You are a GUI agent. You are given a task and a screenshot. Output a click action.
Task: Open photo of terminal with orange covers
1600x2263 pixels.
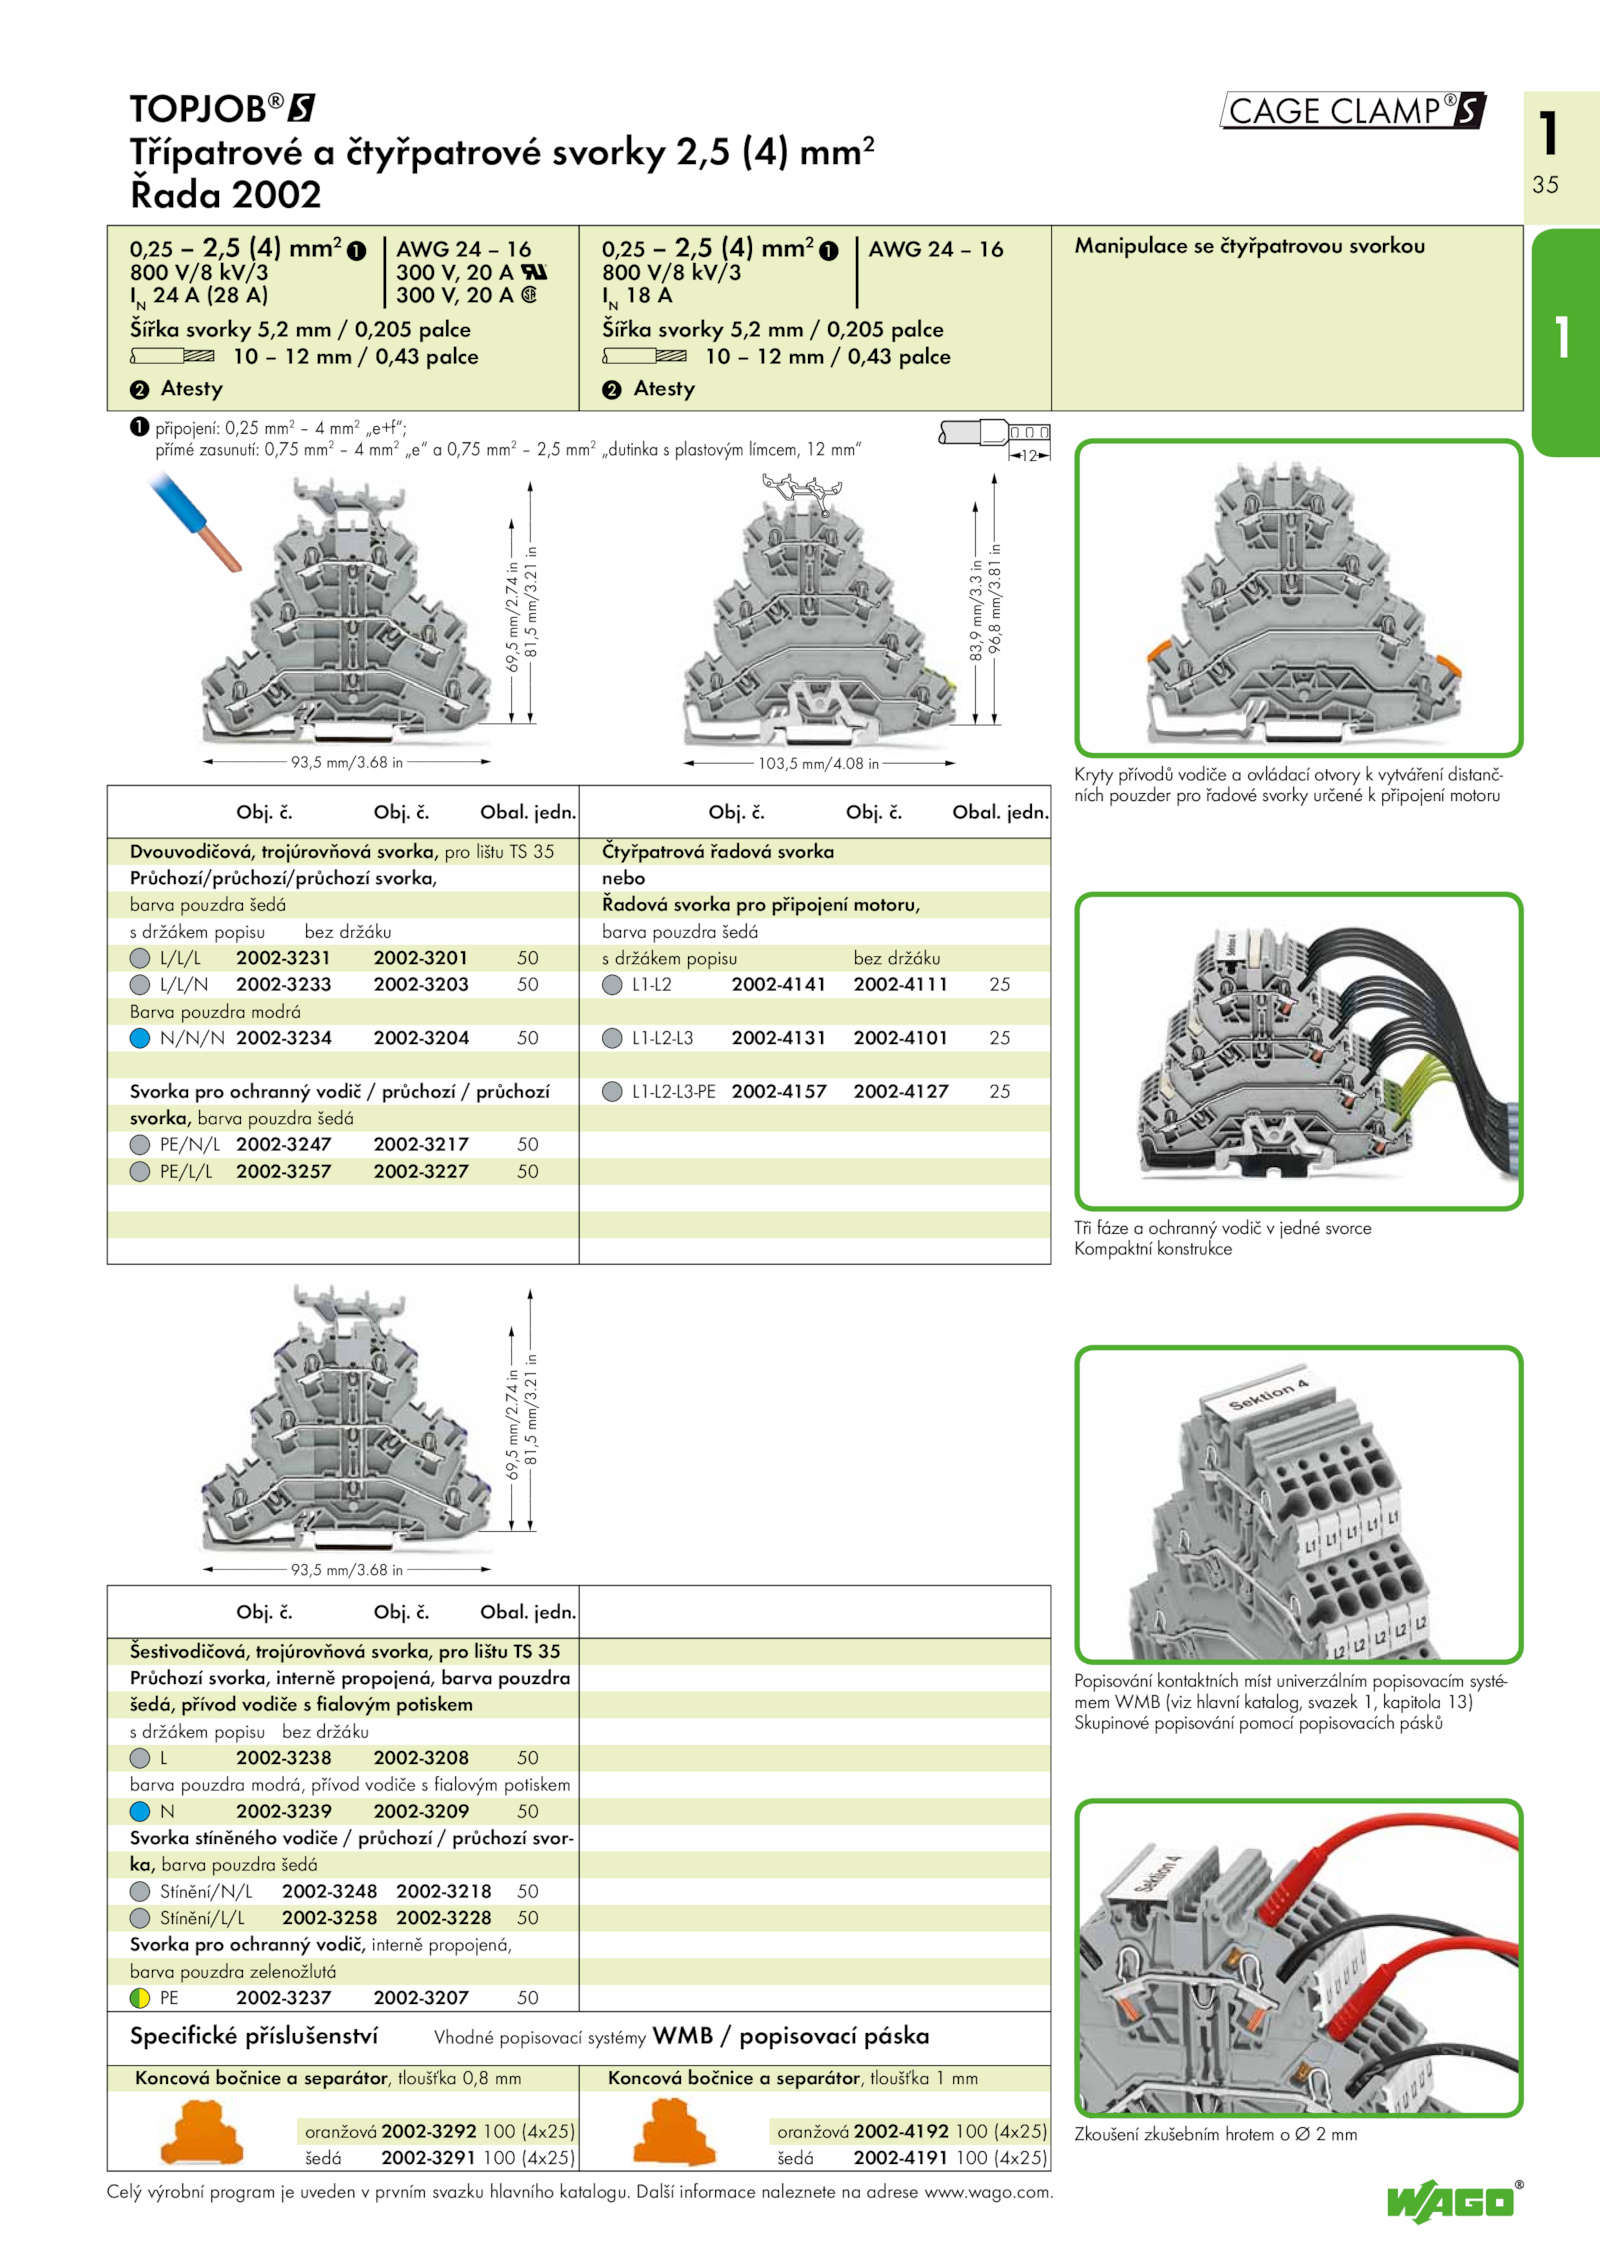[x=1298, y=598]
